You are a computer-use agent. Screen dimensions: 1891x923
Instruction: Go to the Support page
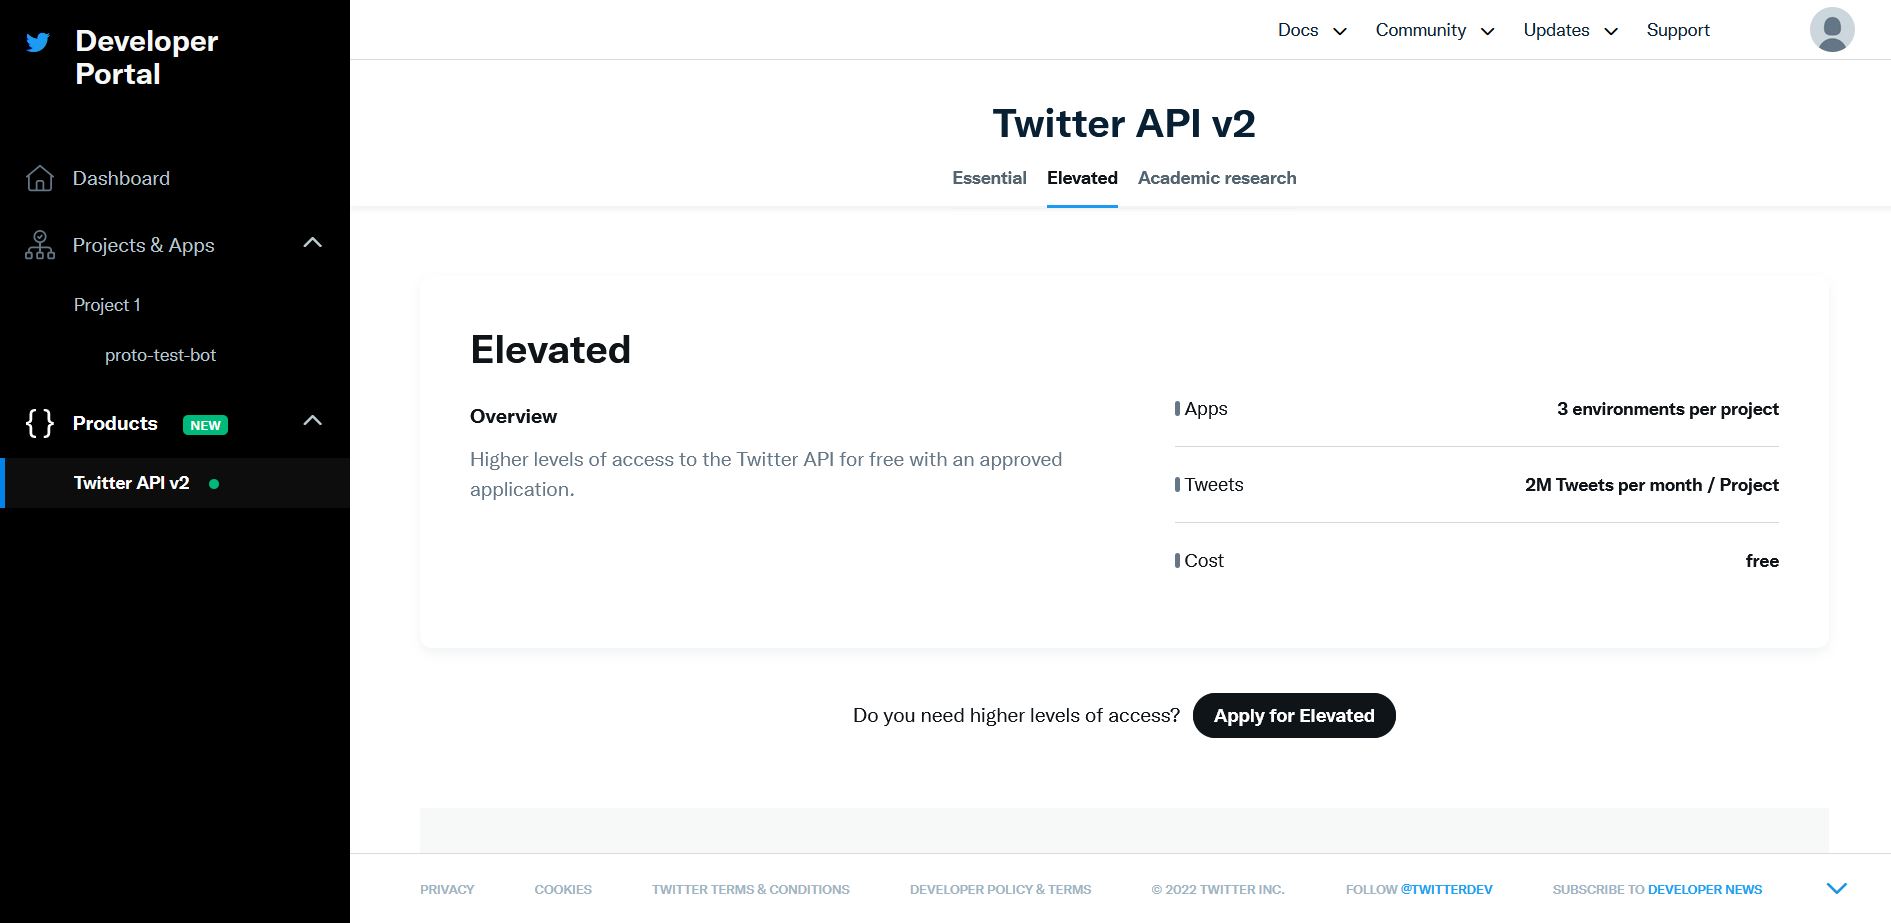tap(1678, 30)
